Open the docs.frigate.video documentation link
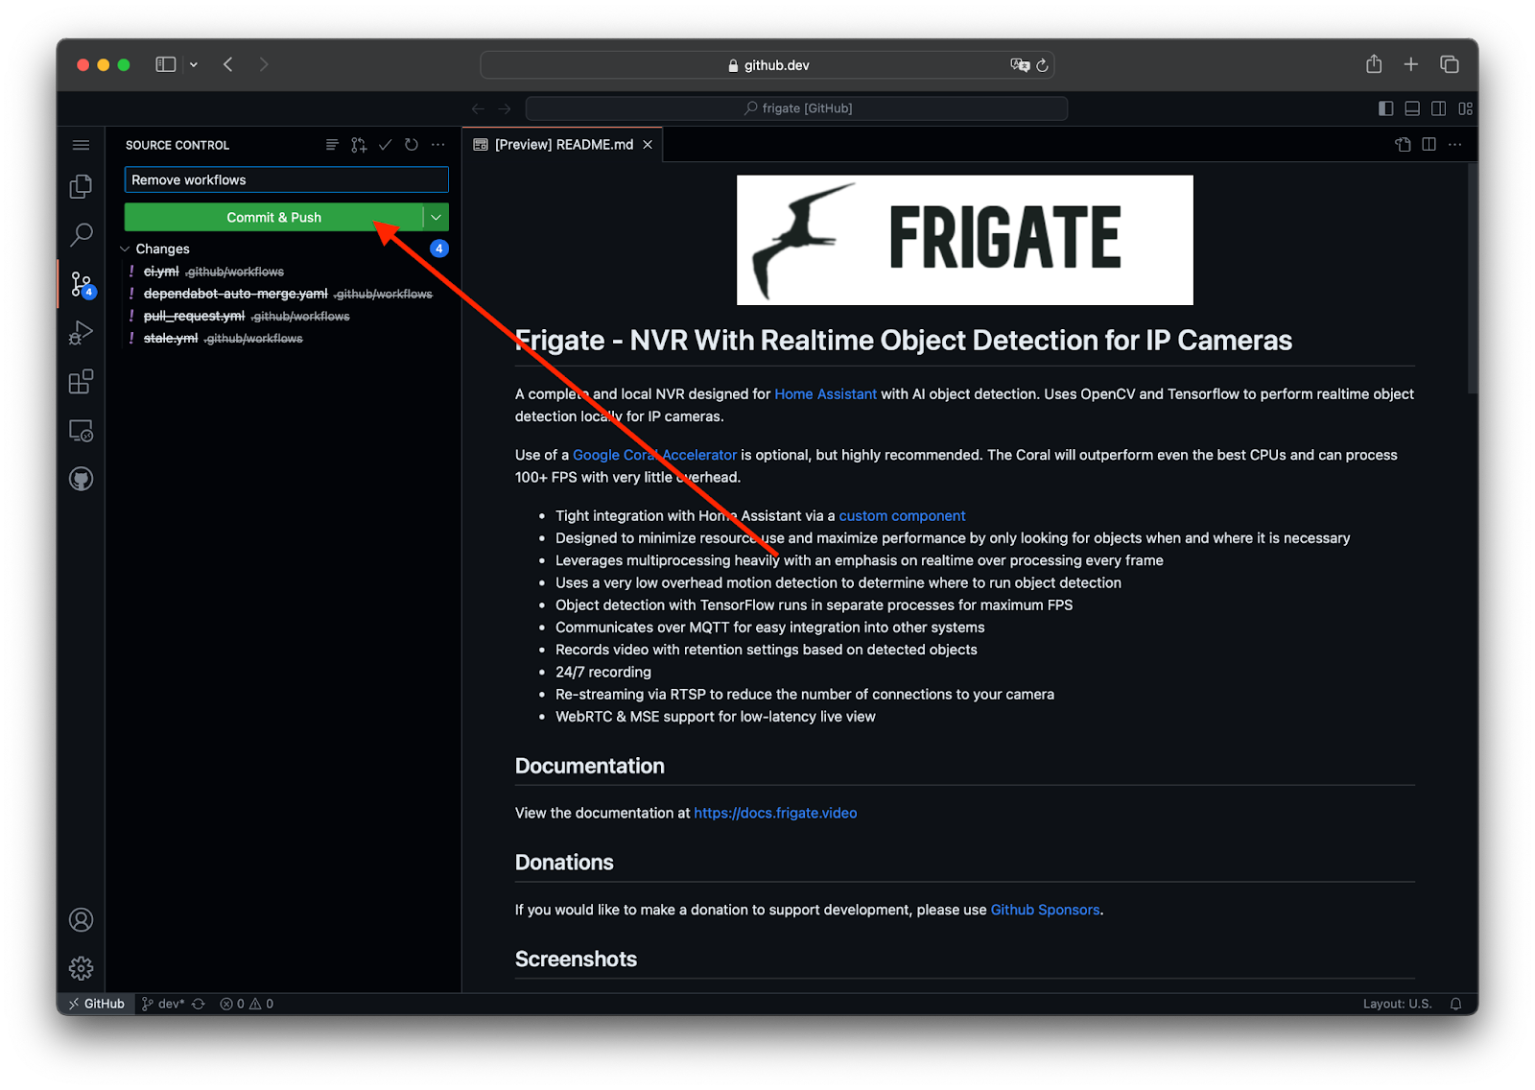Image resolution: width=1535 pixels, height=1090 pixels. point(775,813)
